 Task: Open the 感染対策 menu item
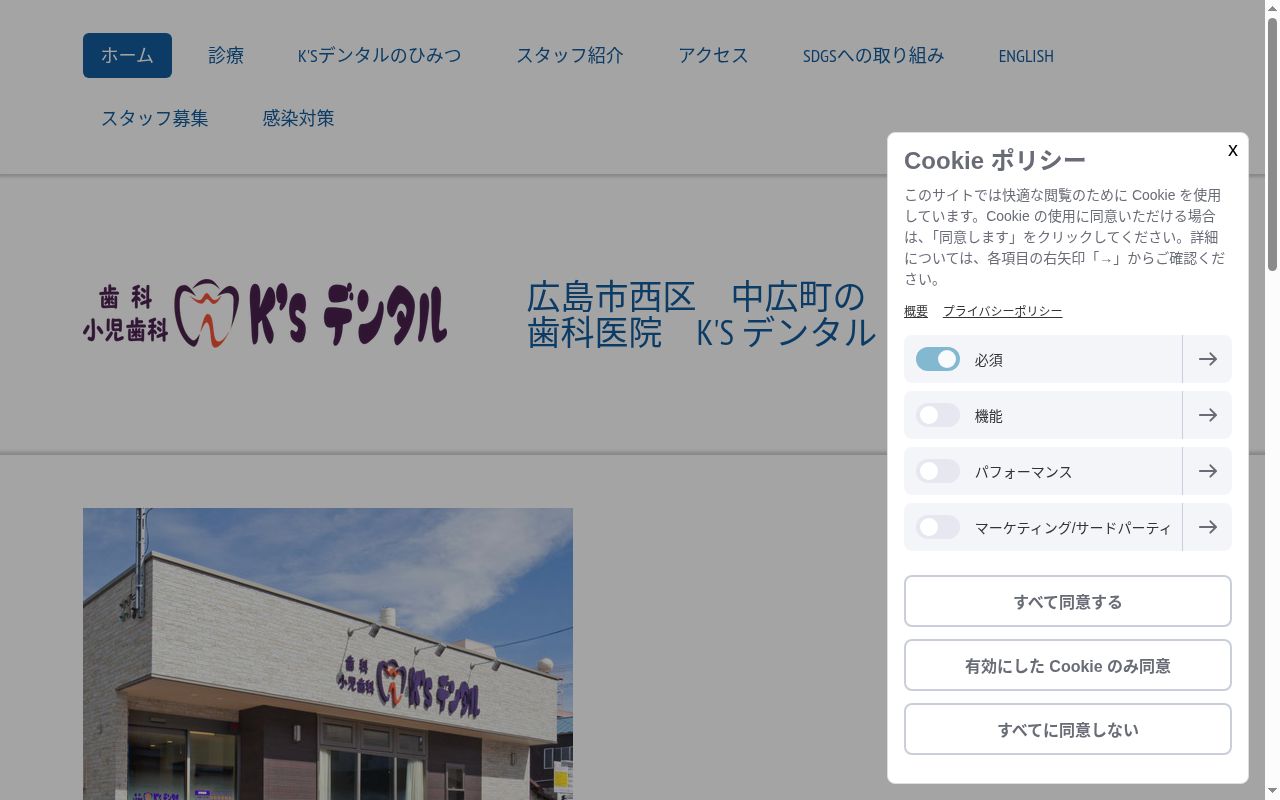298,118
